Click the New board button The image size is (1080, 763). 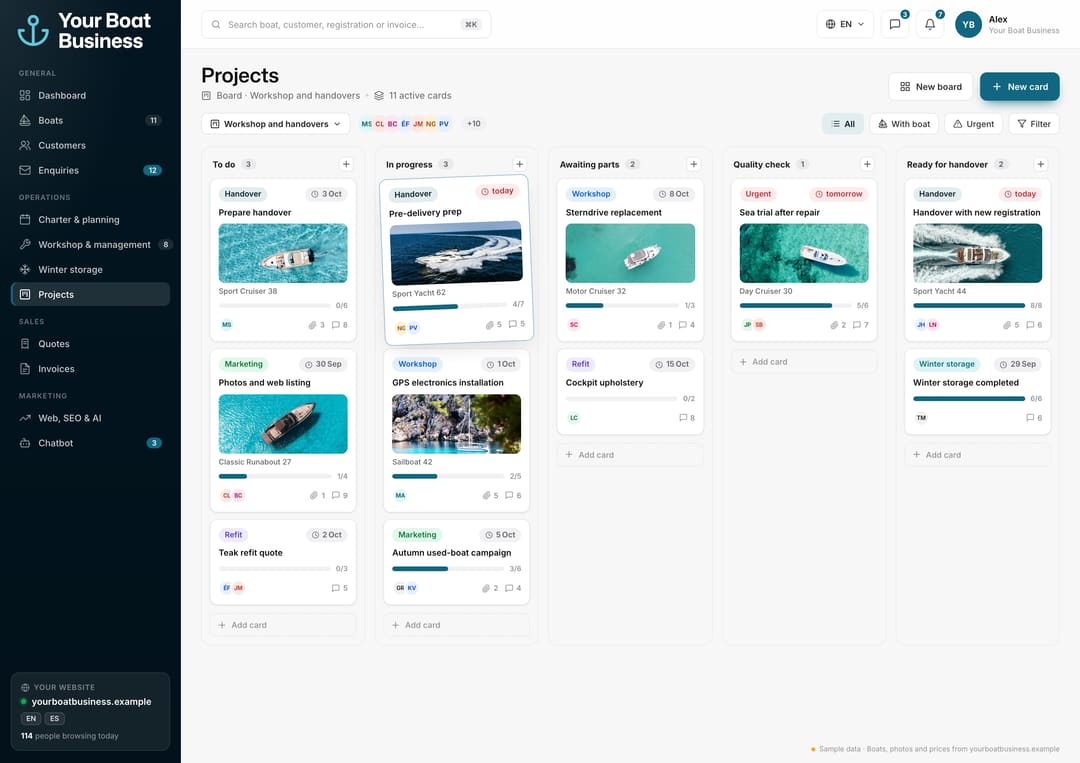pos(931,87)
